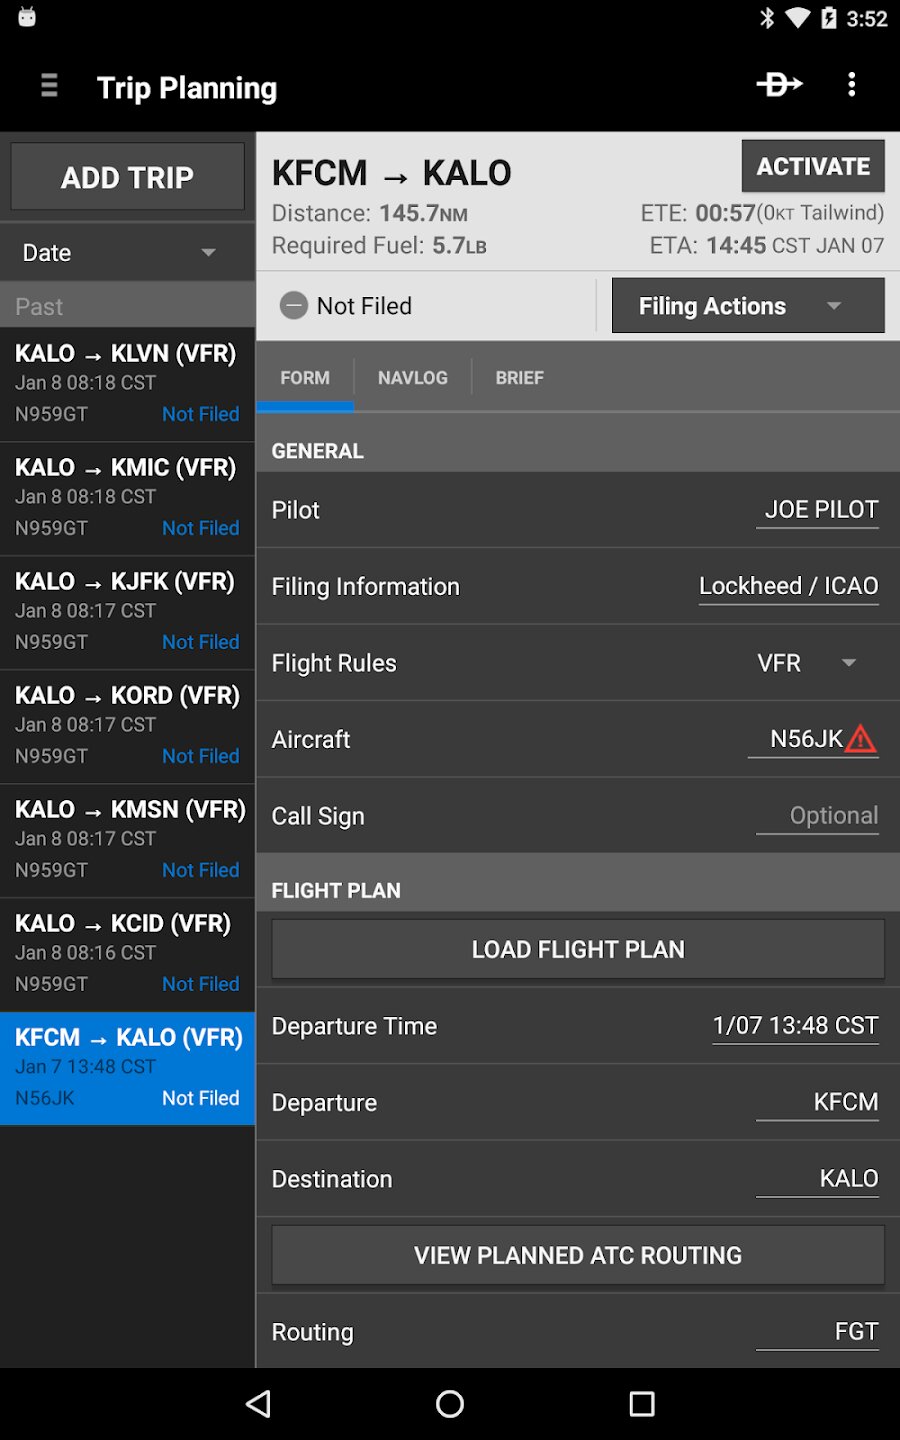Tap the LOAD FLIGHT PLAN button
Image resolution: width=900 pixels, height=1440 pixels.
click(x=578, y=949)
